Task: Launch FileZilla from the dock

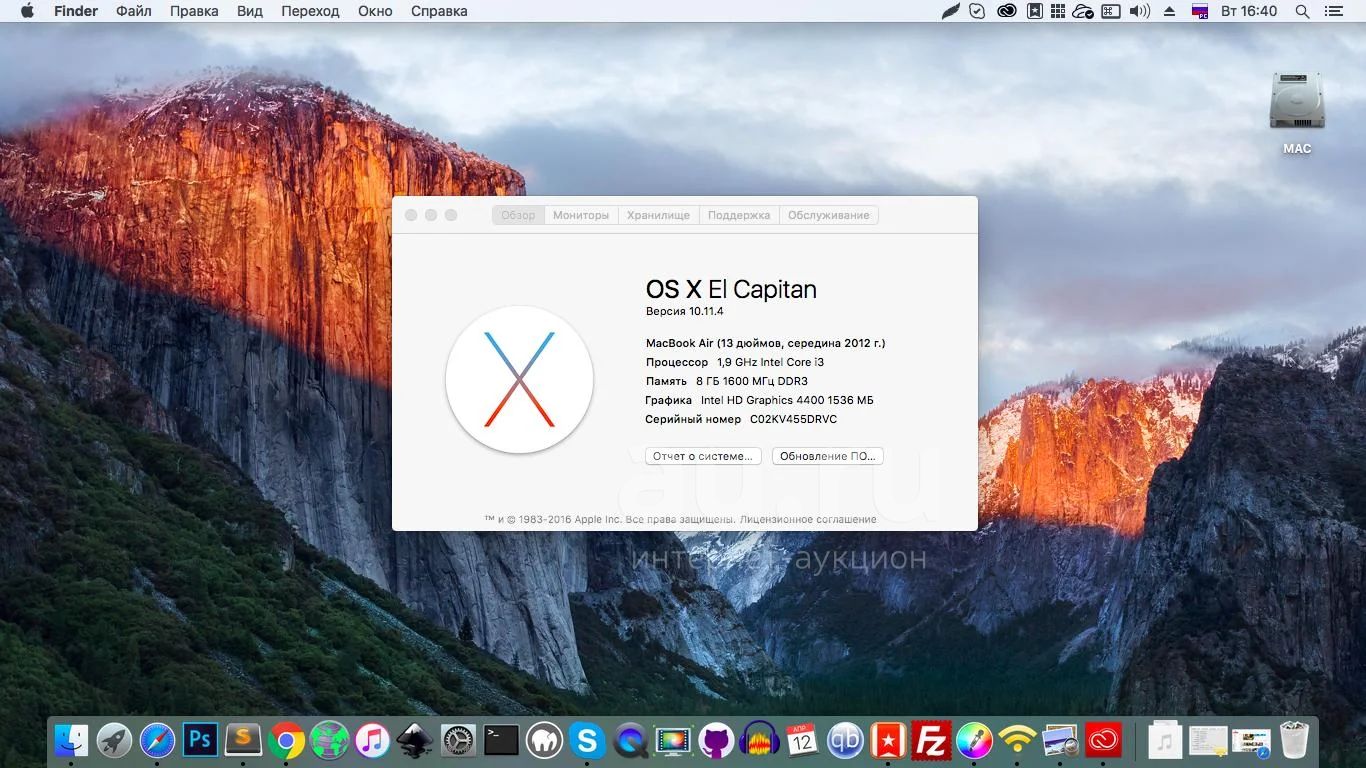Action: point(931,740)
